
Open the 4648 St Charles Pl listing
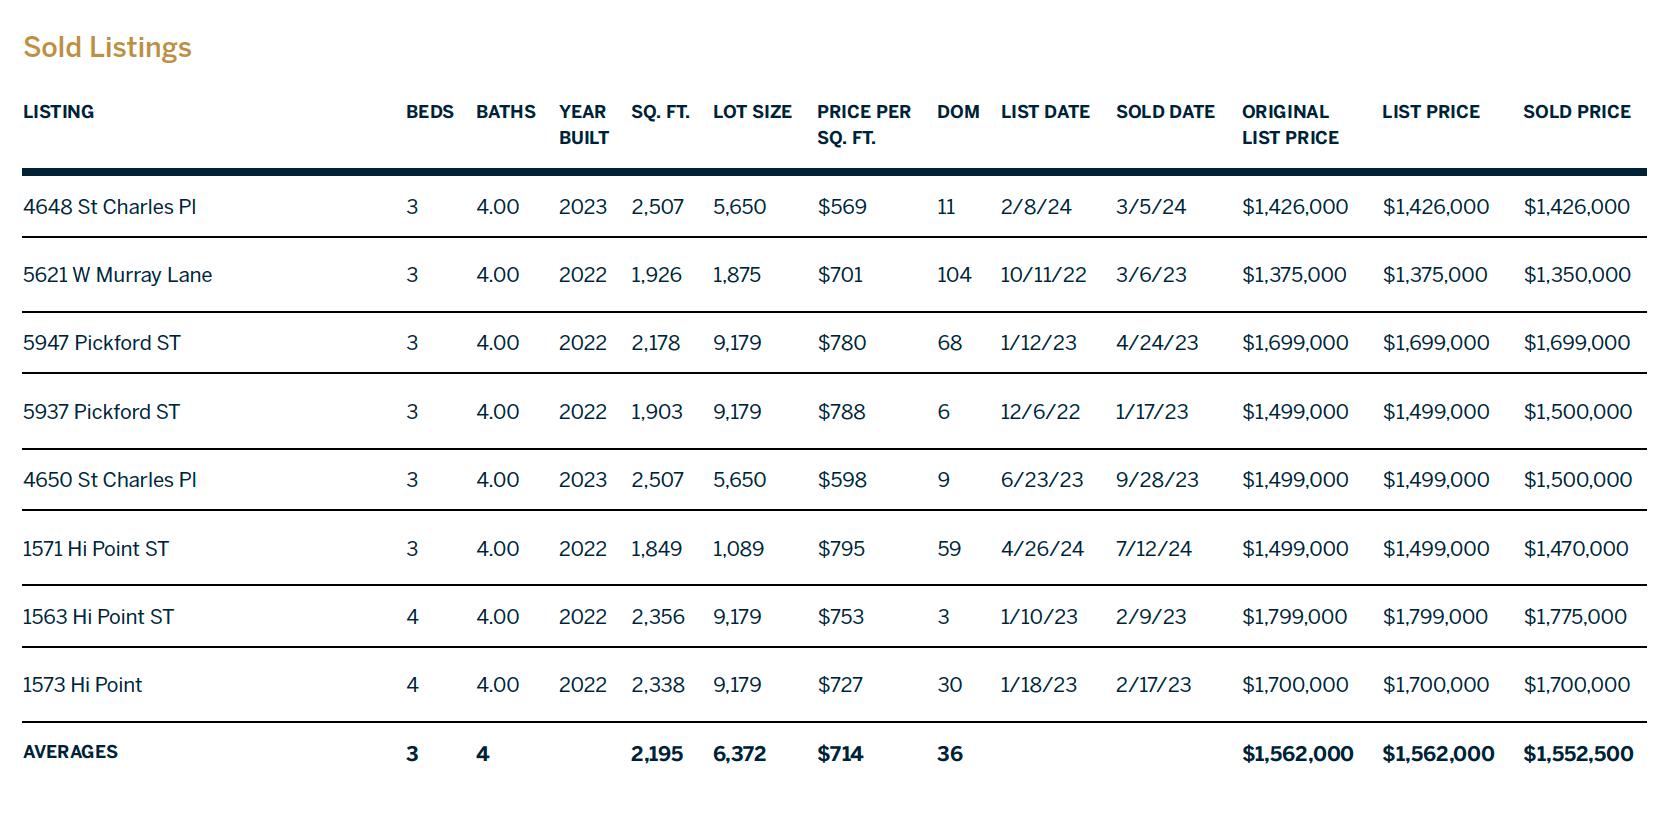(110, 207)
